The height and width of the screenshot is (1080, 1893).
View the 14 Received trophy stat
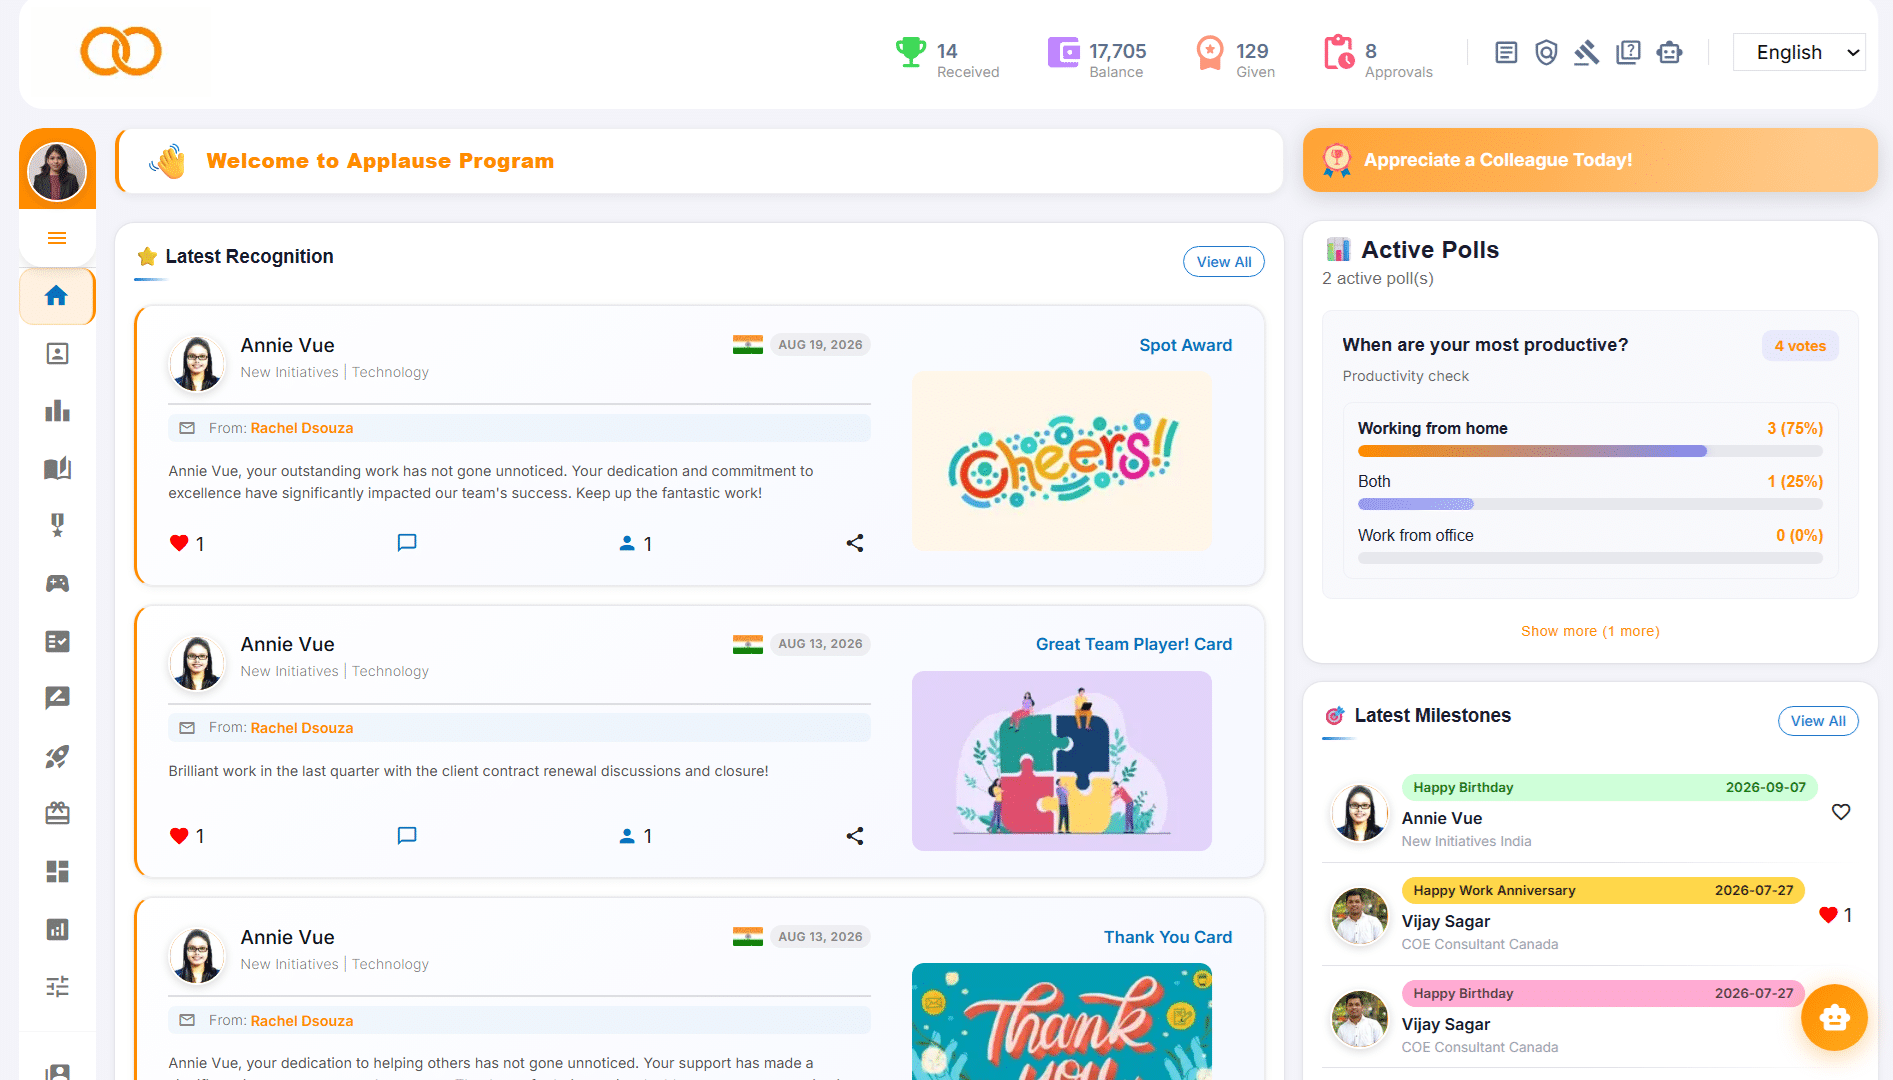coord(947,59)
